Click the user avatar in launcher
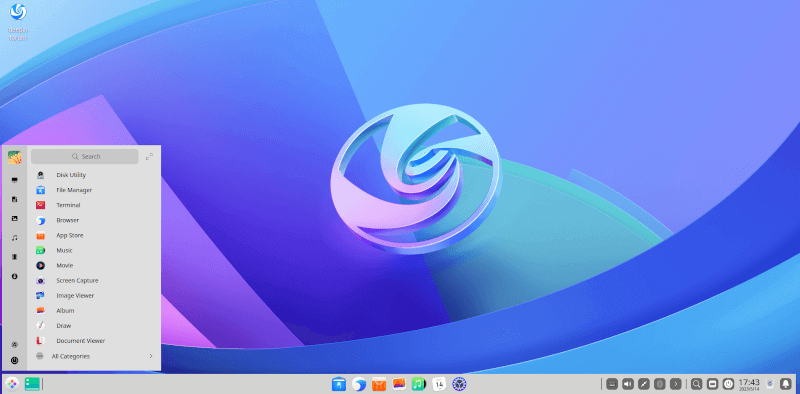The width and height of the screenshot is (800, 394). (x=14, y=157)
